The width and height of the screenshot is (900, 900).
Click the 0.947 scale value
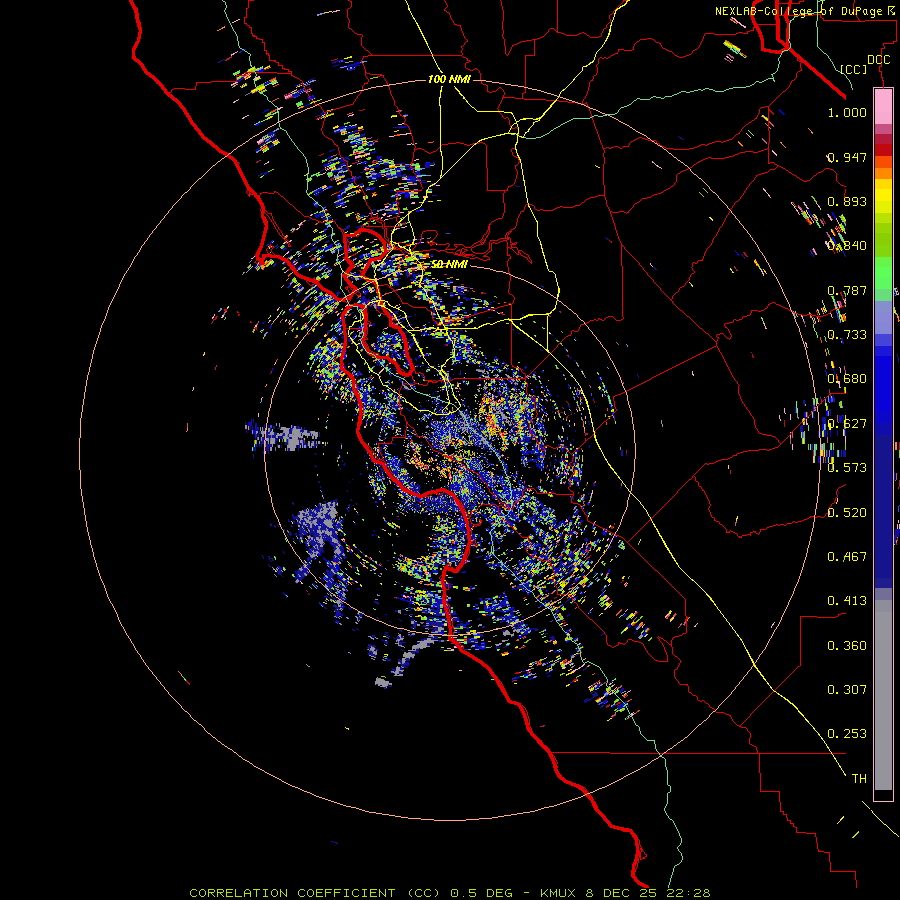(847, 157)
